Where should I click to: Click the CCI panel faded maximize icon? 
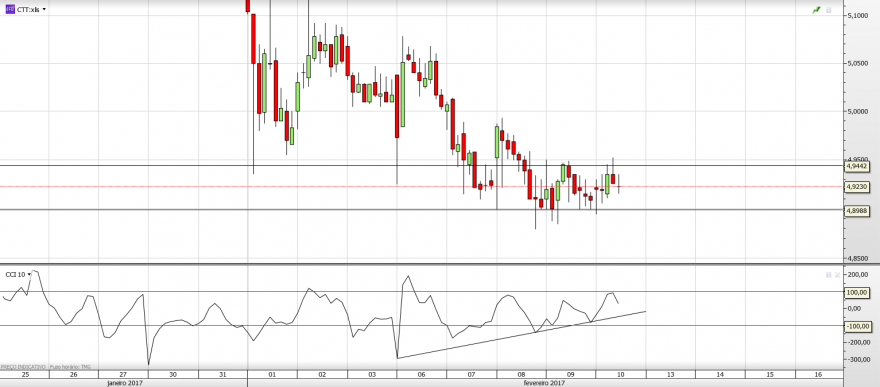[x=829, y=275]
